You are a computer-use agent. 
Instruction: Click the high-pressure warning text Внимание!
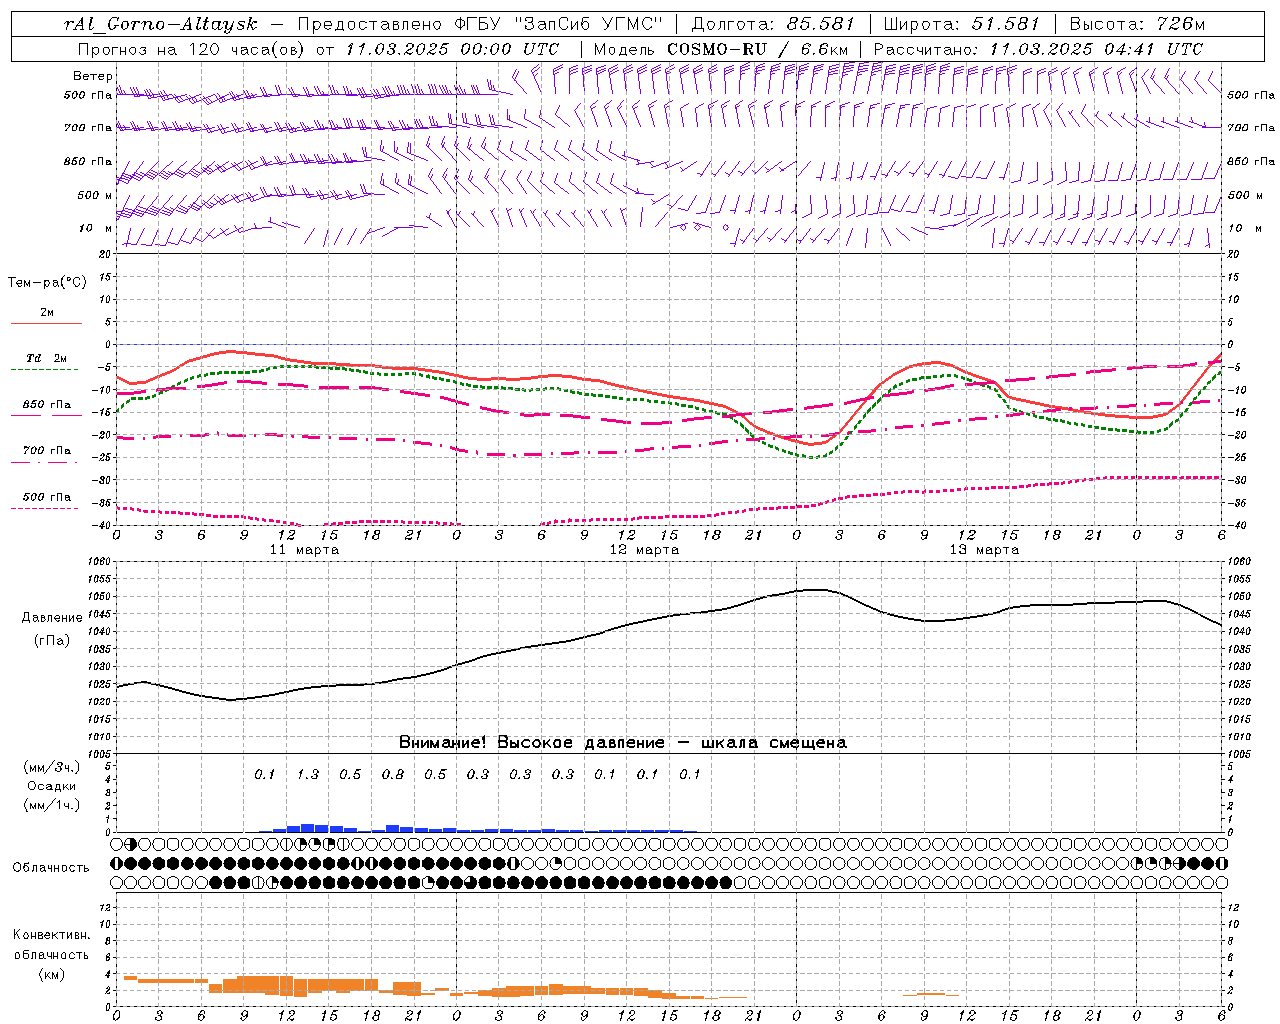click(x=442, y=743)
